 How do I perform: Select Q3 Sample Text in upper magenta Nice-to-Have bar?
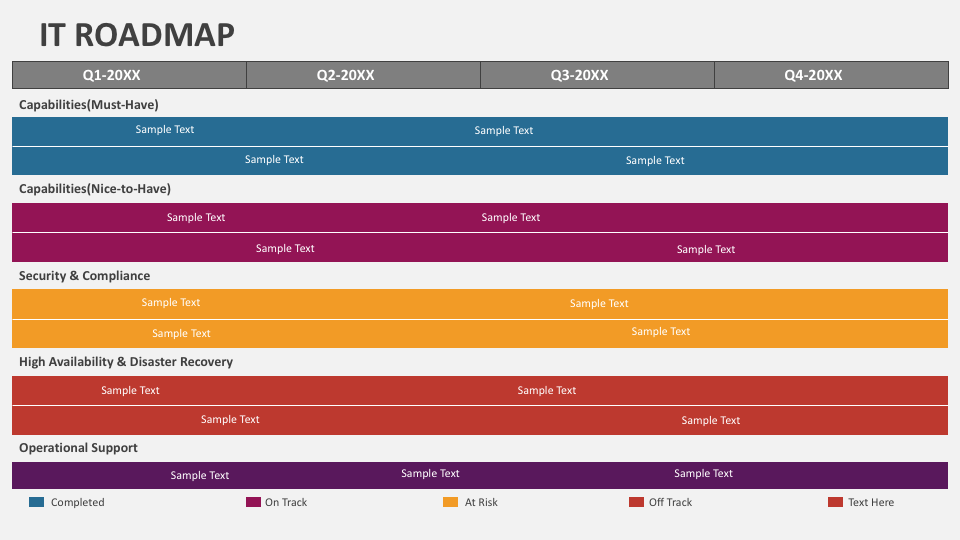511,217
